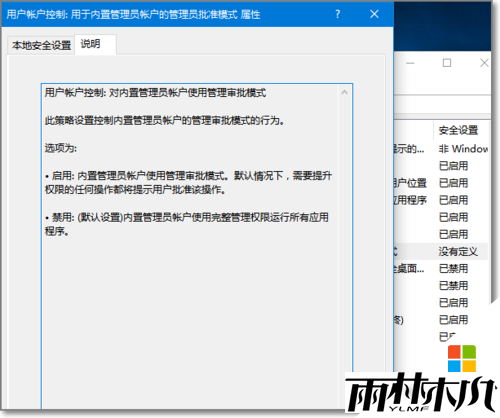Click the heading line 用户帐户控制: 对内置管理员帐户使用管理审批模式
This screenshot has width=500, height=418.
point(155,93)
